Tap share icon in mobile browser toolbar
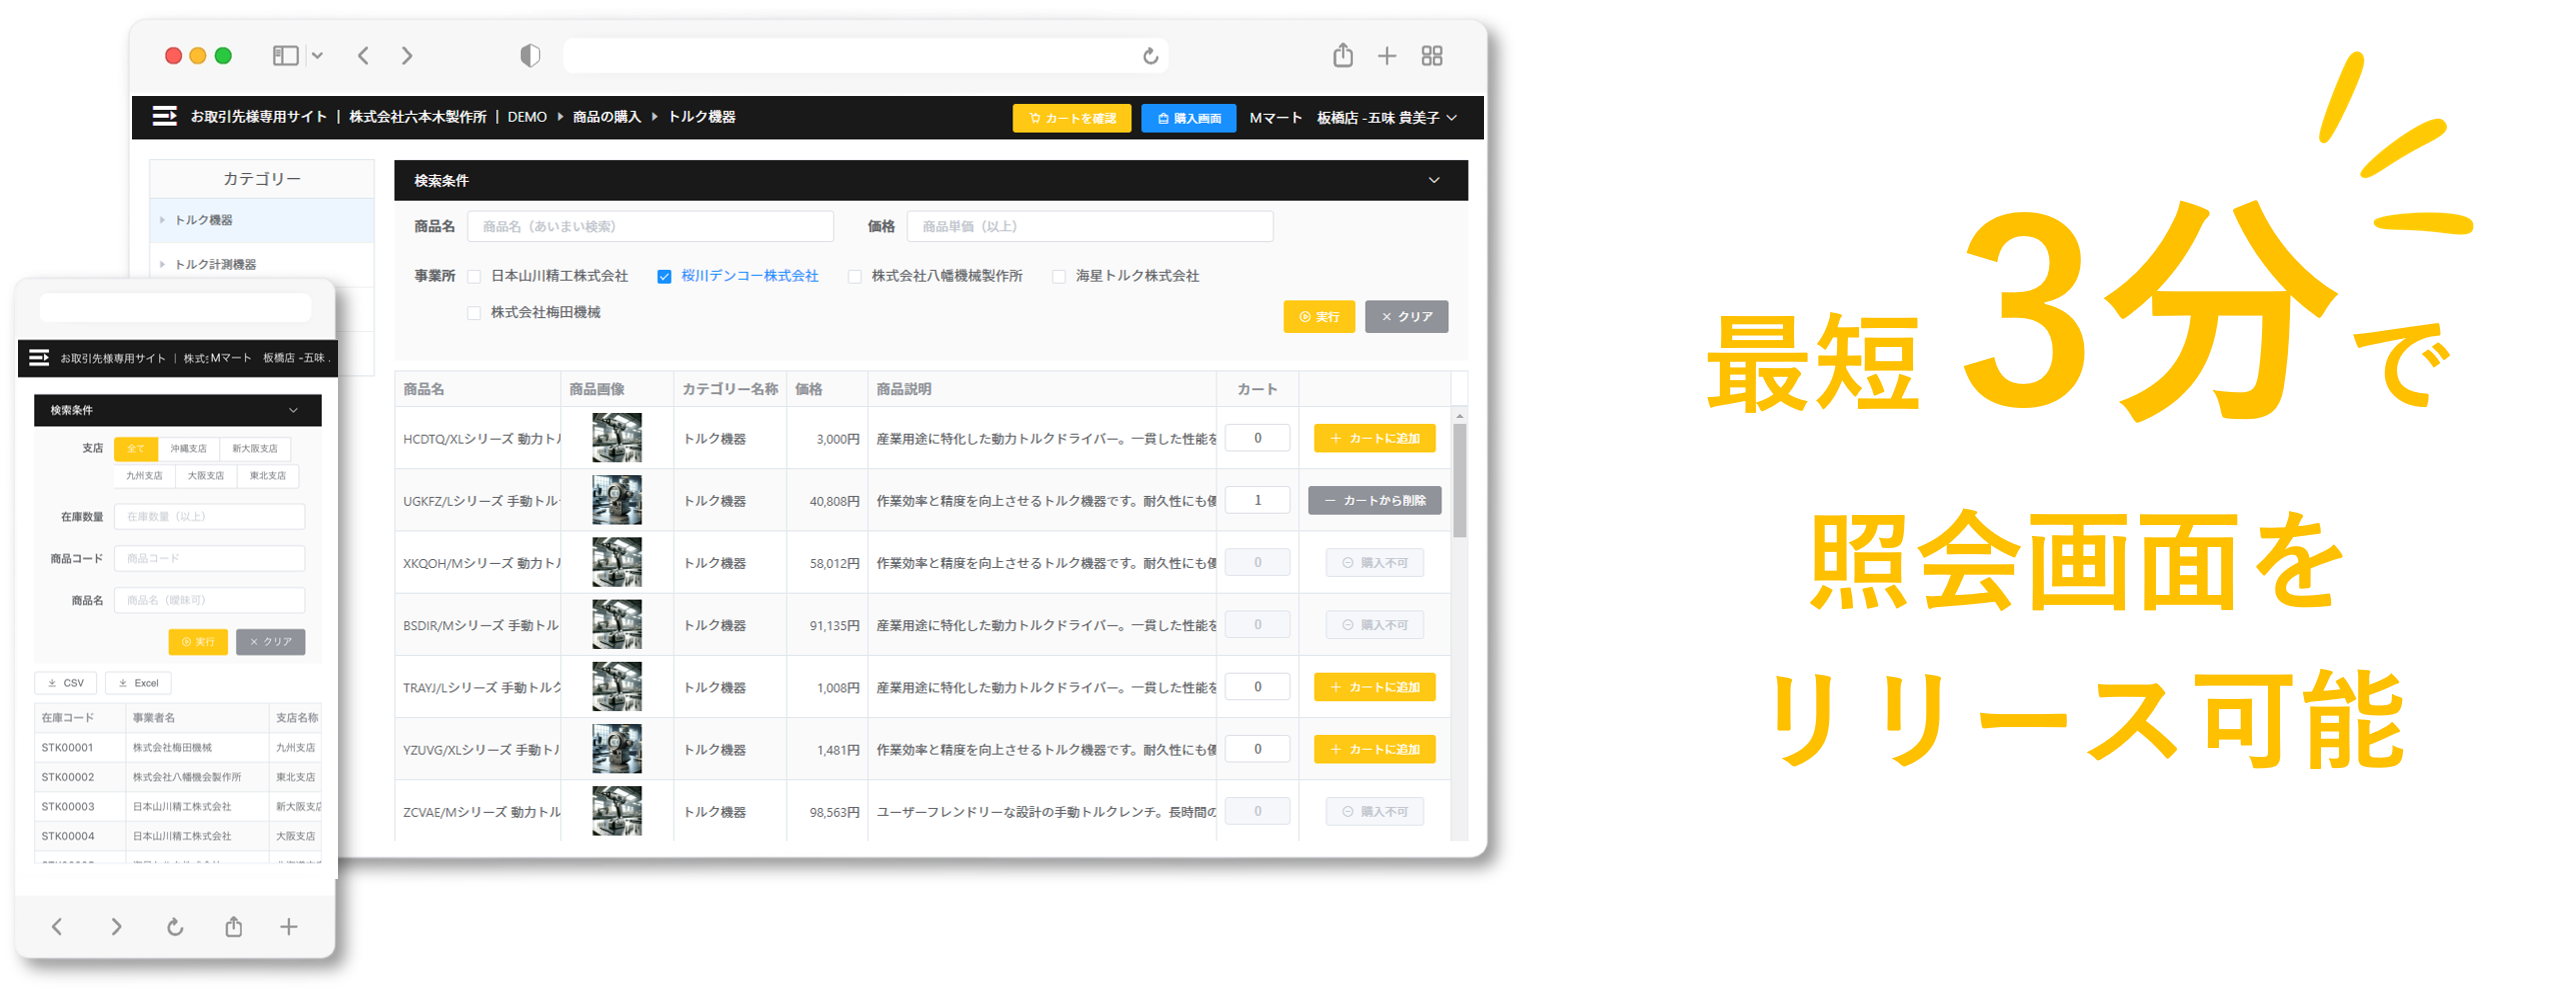 233,927
